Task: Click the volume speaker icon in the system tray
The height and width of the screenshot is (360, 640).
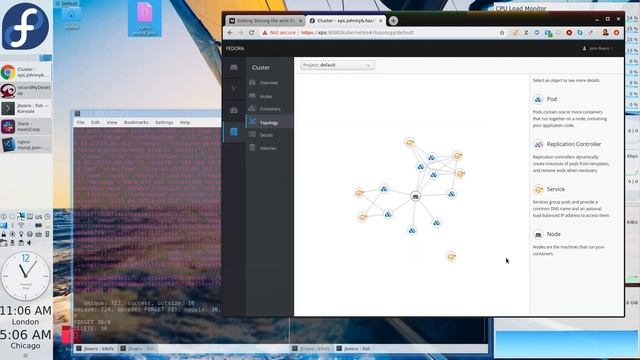Action: coord(29,243)
